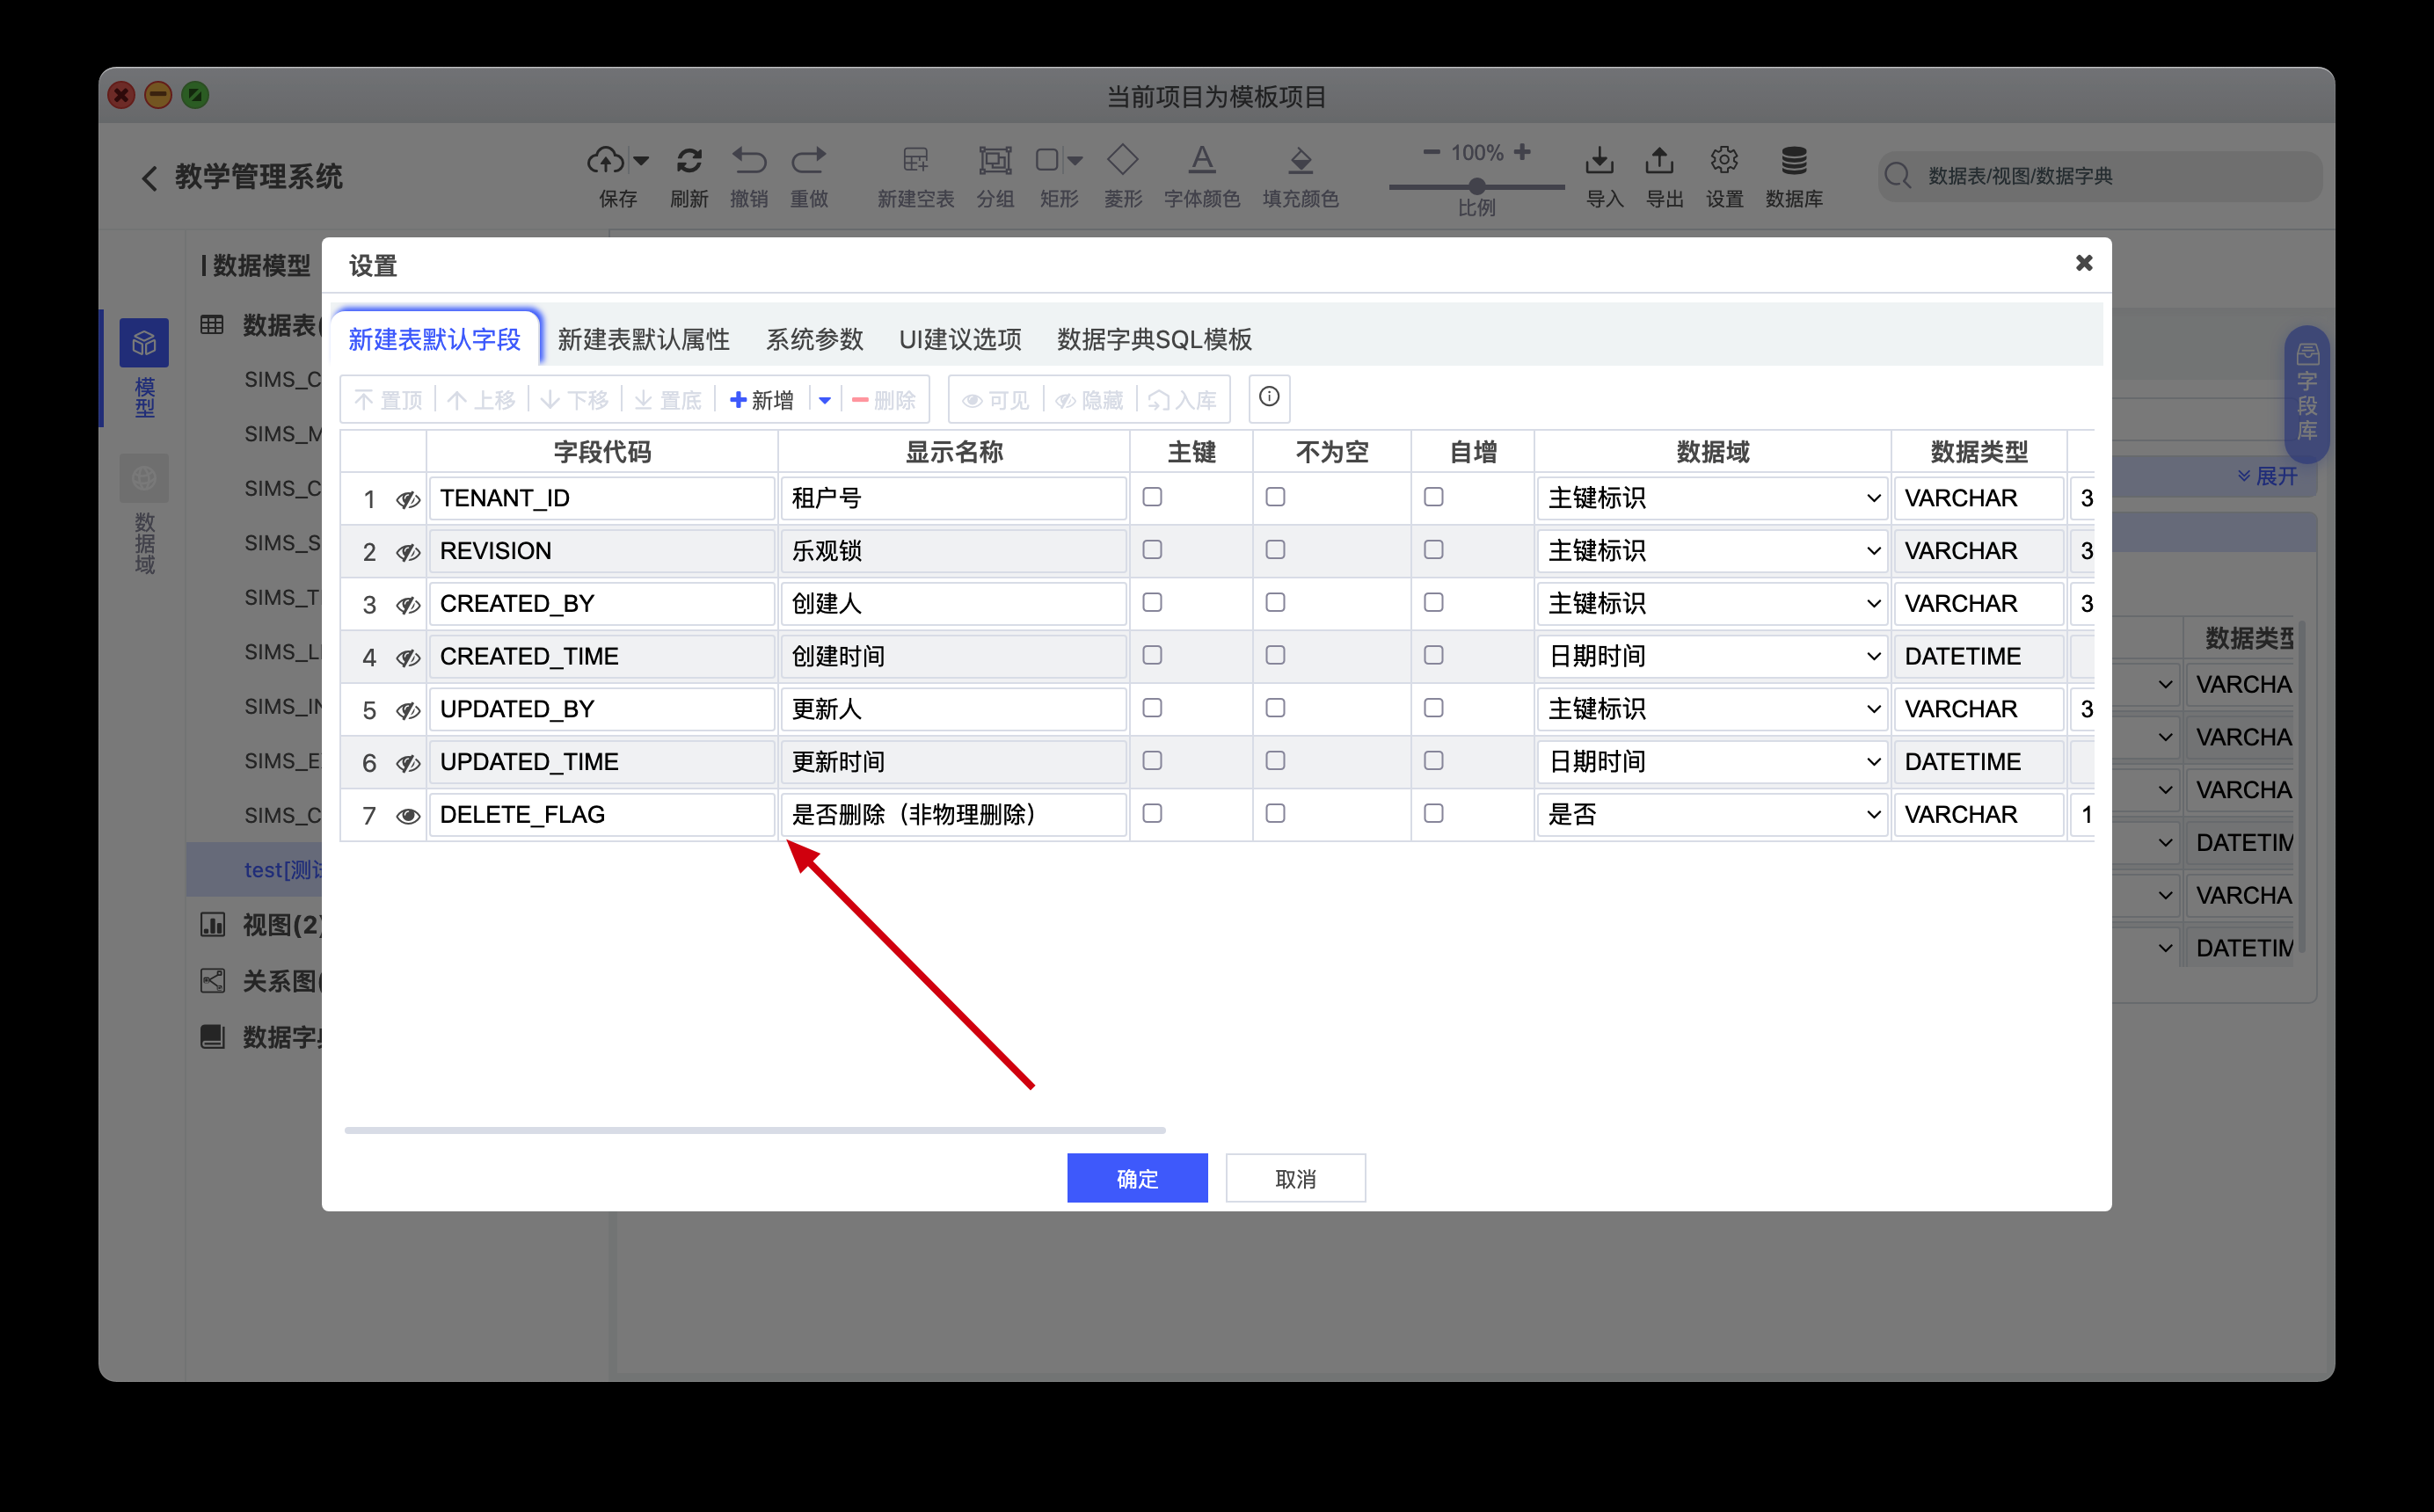Check 自增 checkbox for DELETE_FLAG row
The width and height of the screenshot is (2434, 1512).
[x=1433, y=814]
